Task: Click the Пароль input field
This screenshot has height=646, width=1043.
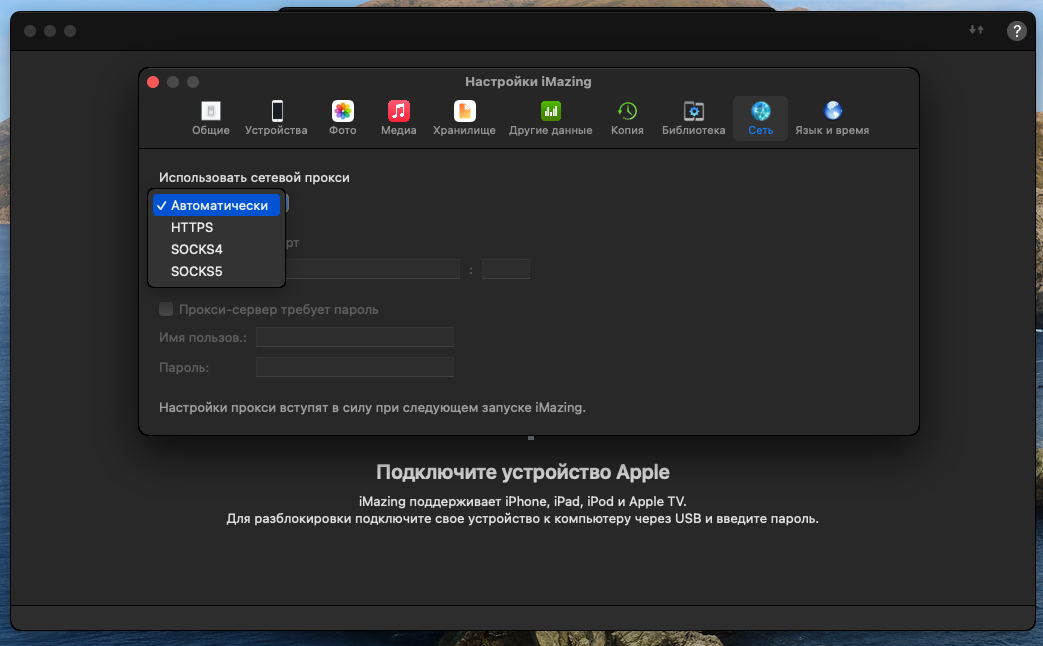Action: coord(355,367)
